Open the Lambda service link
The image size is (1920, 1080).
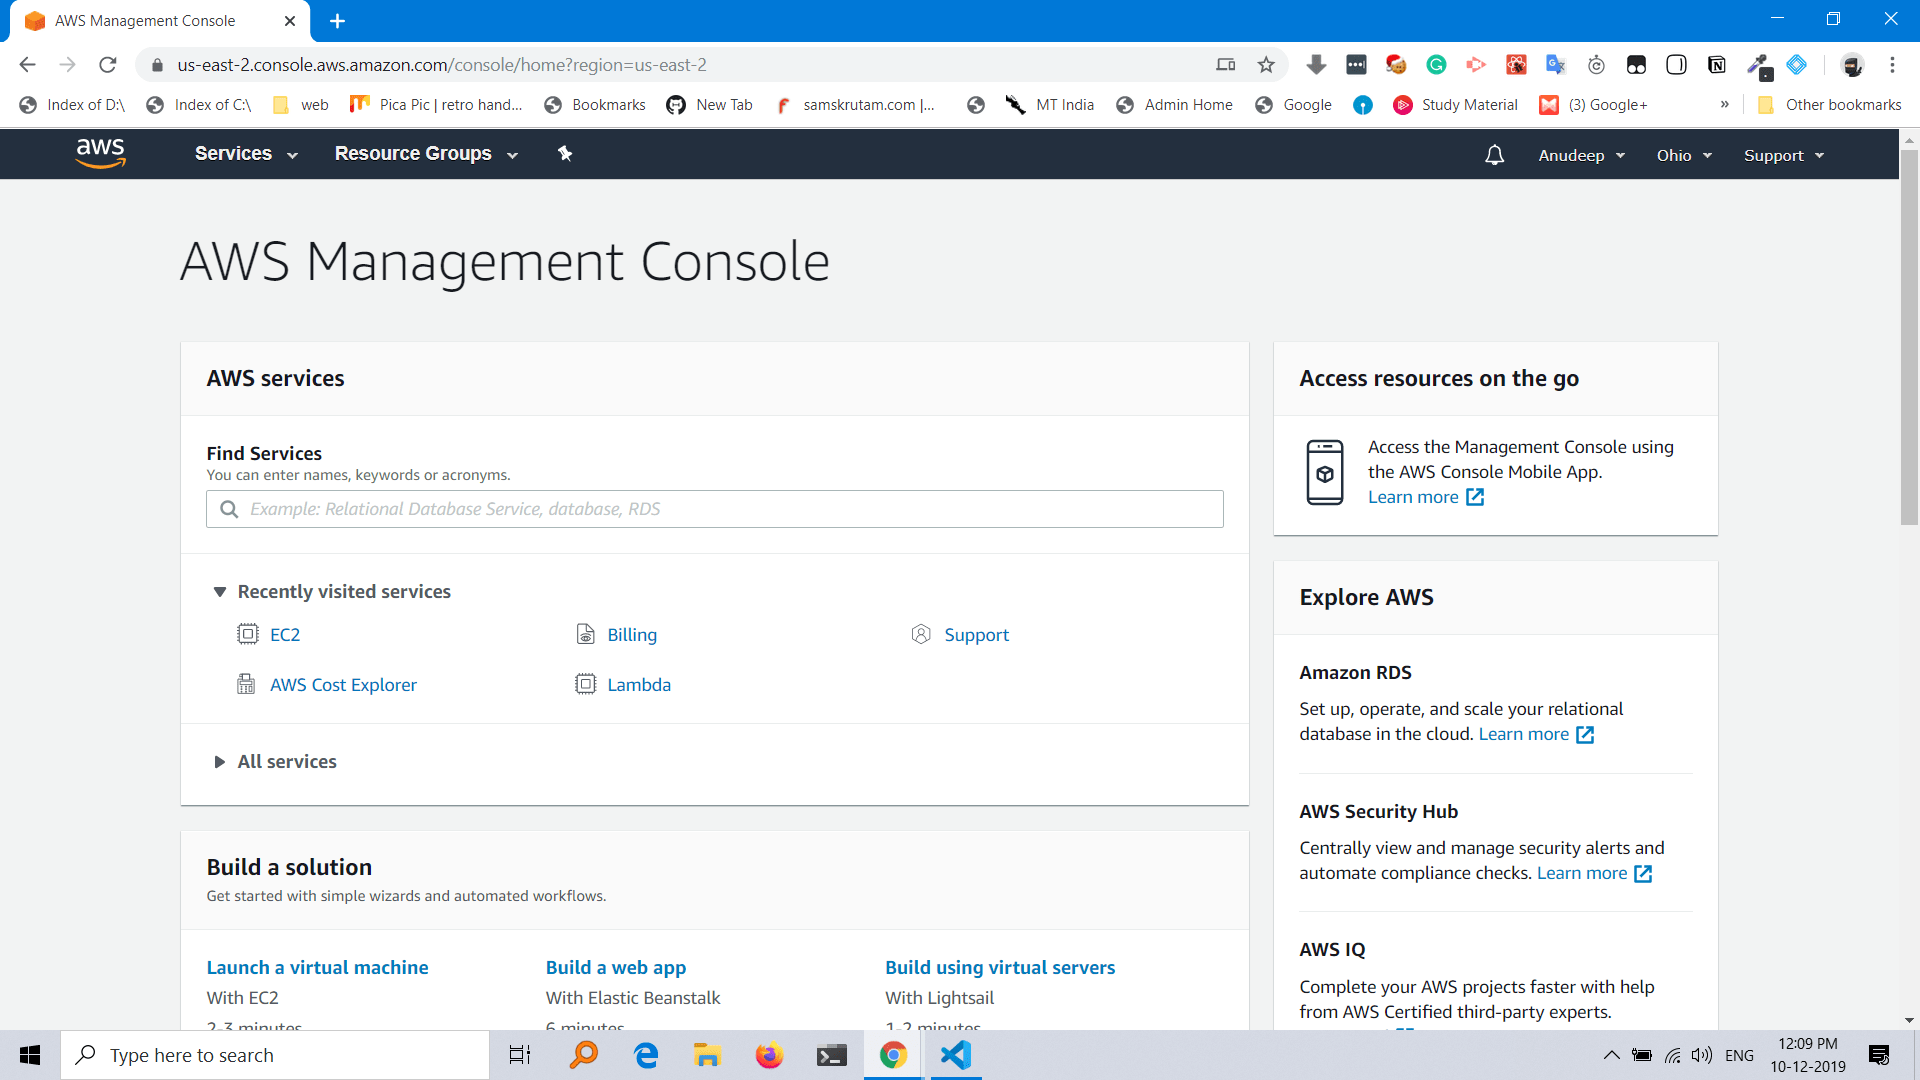pyautogui.click(x=639, y=685)
